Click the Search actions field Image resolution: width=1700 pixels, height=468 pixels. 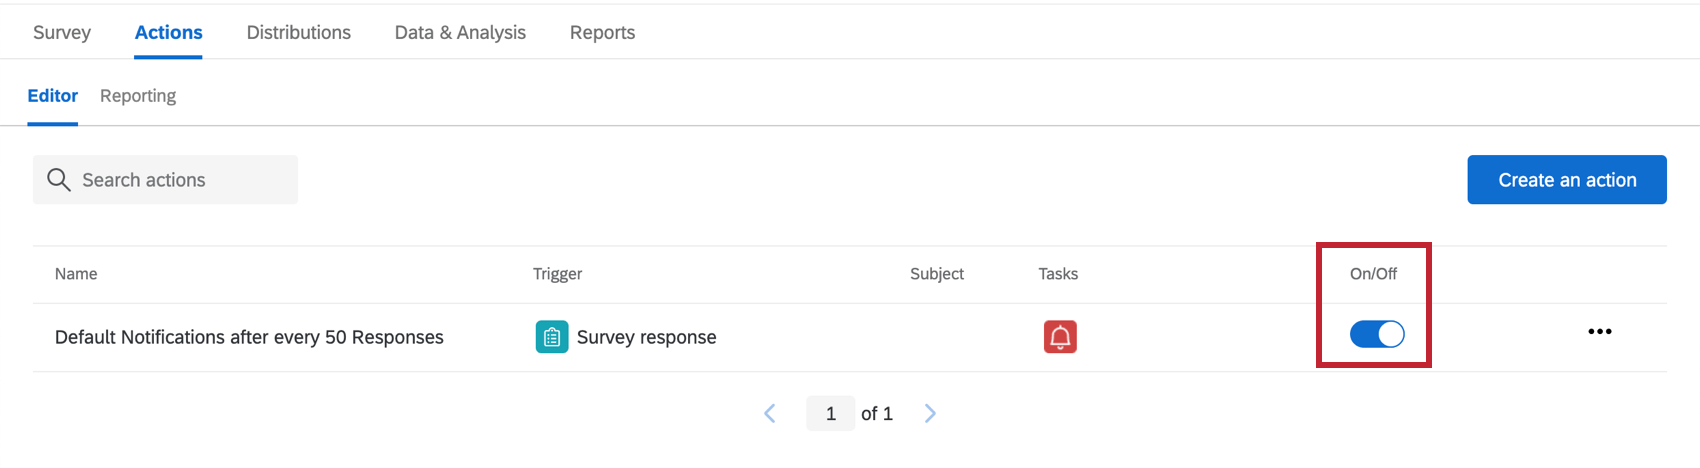click(x=180, y=180)
